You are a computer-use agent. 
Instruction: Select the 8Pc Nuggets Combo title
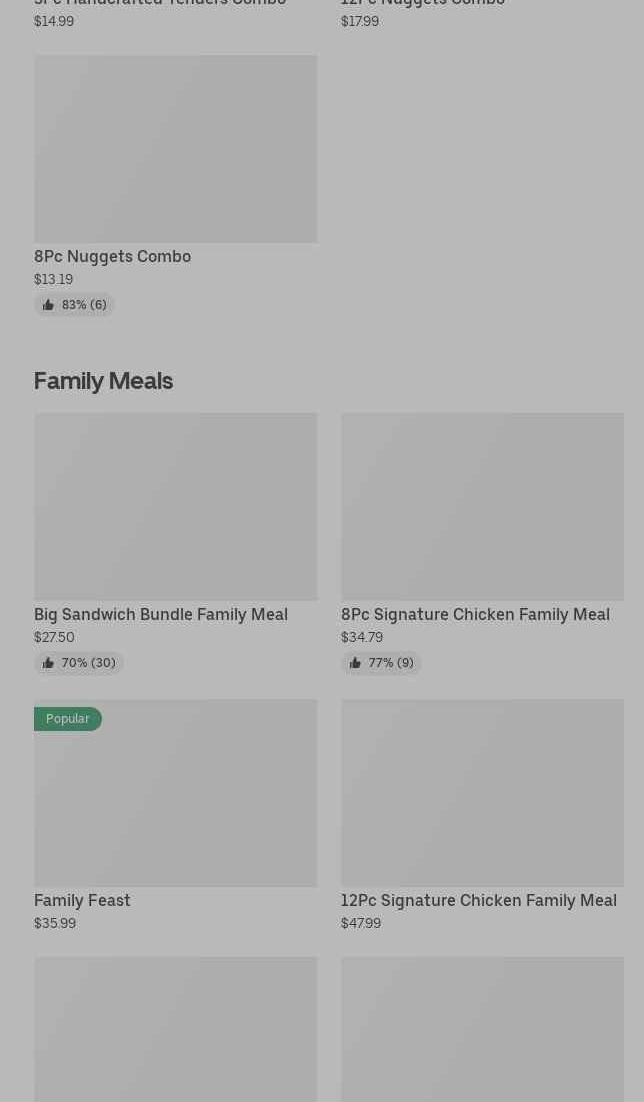tap(112, 257)
